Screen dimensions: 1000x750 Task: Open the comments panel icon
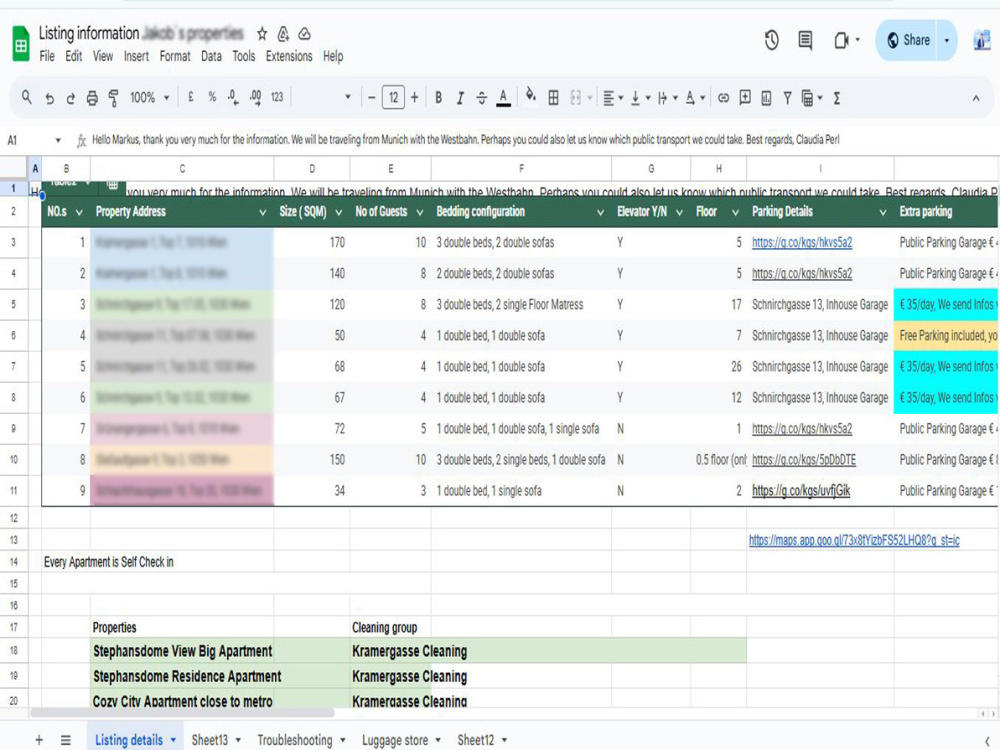tap(805, 41)
